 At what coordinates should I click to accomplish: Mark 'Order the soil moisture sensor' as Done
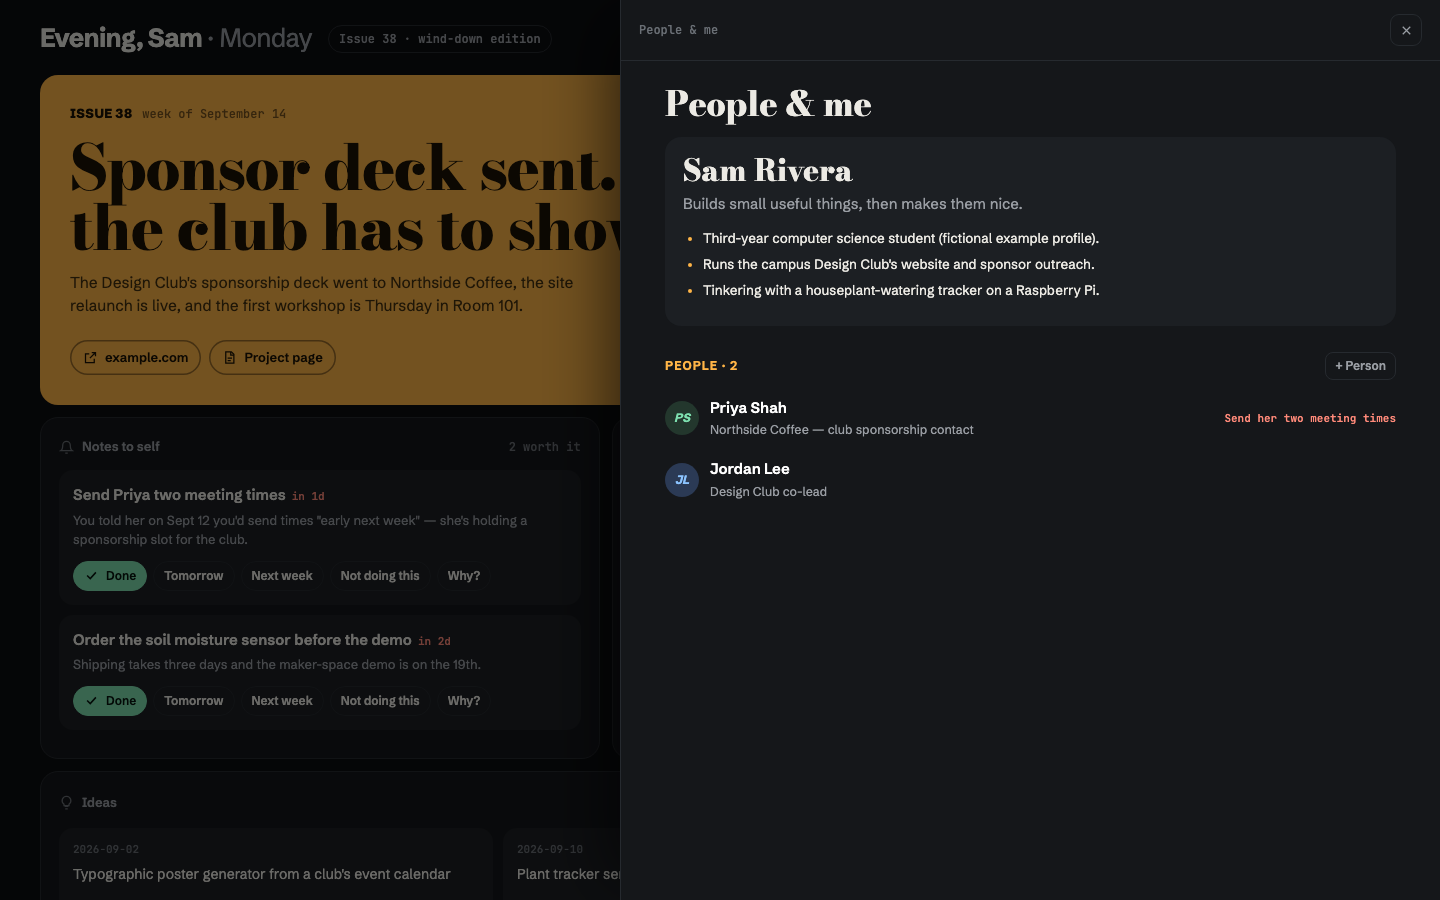tap(110, 701)
